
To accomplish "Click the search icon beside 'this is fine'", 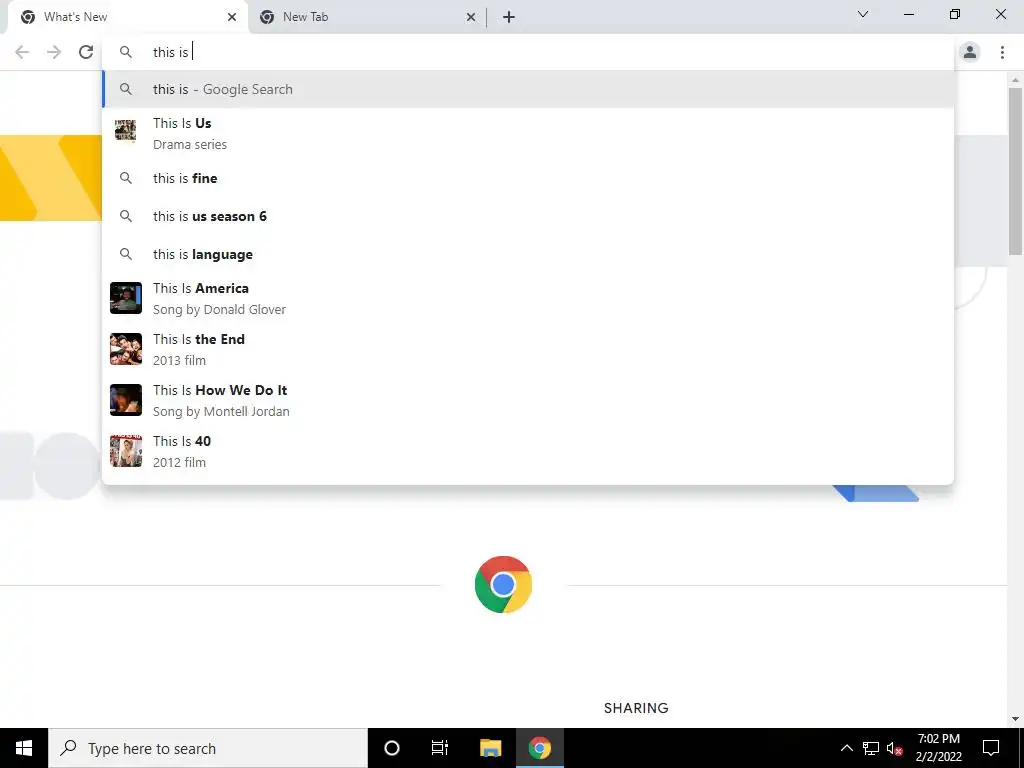I will pyautogui.click(x=126, y=178).
